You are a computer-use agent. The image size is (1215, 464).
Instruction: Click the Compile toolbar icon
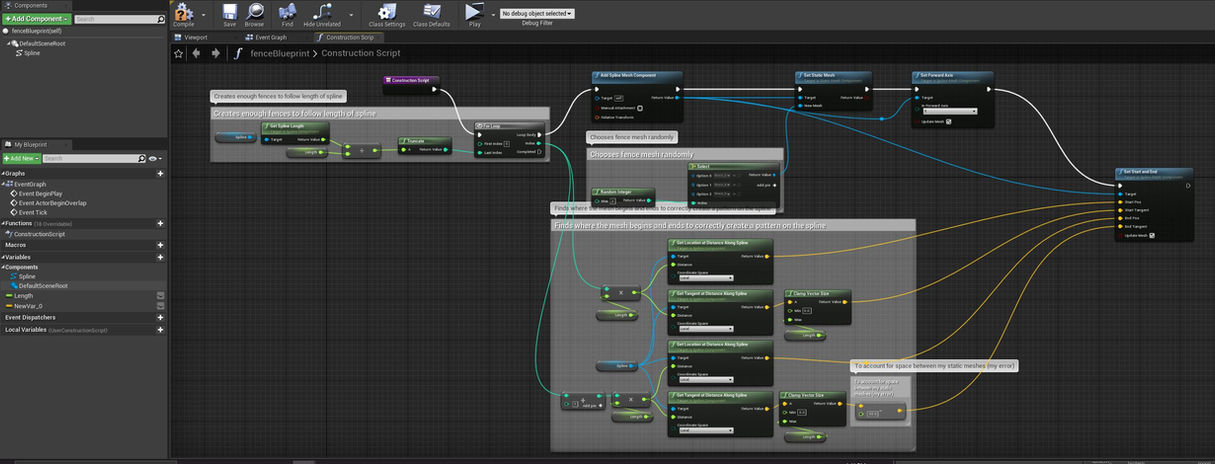click(x=184, y=12)
